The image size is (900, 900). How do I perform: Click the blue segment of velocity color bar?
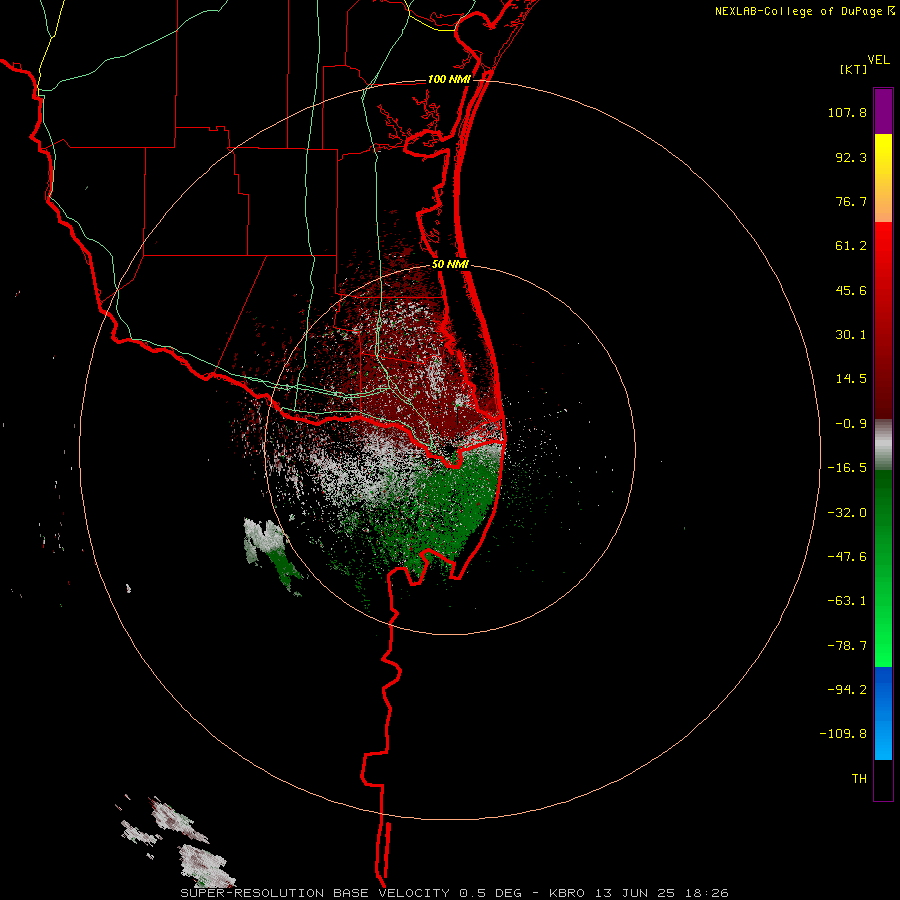[883, 713]
